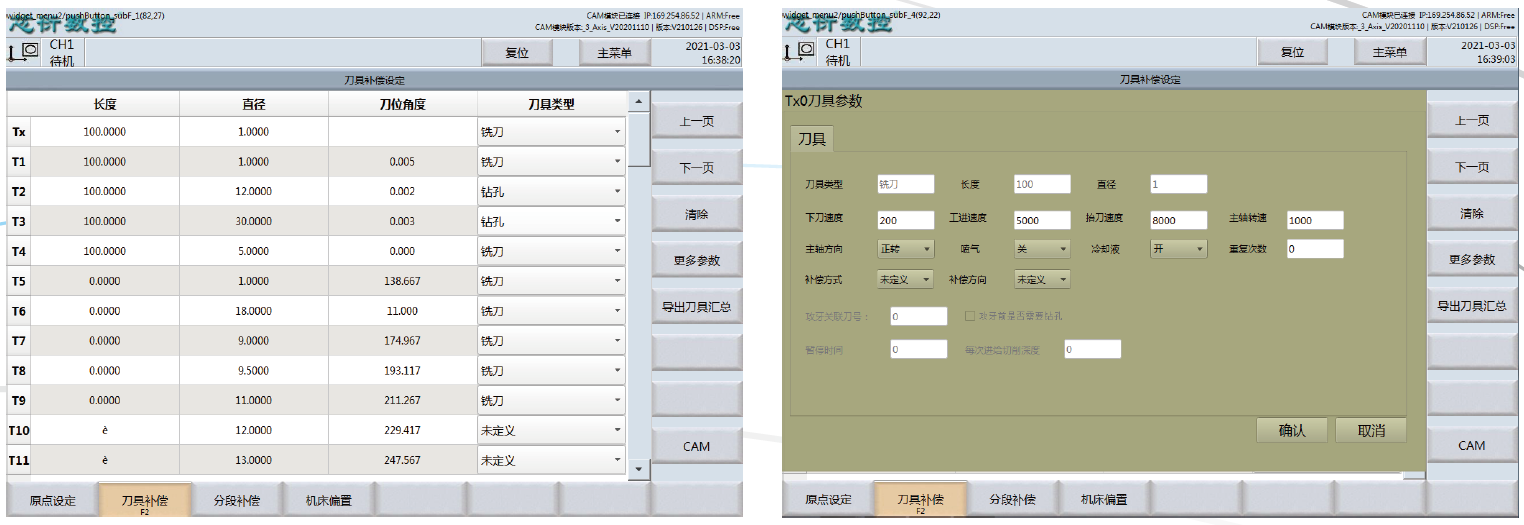Expand the 补偿方式 dropdown
Image resolution: width=1524 pixels, height=525 pixels.
click(x=905, y=280)
